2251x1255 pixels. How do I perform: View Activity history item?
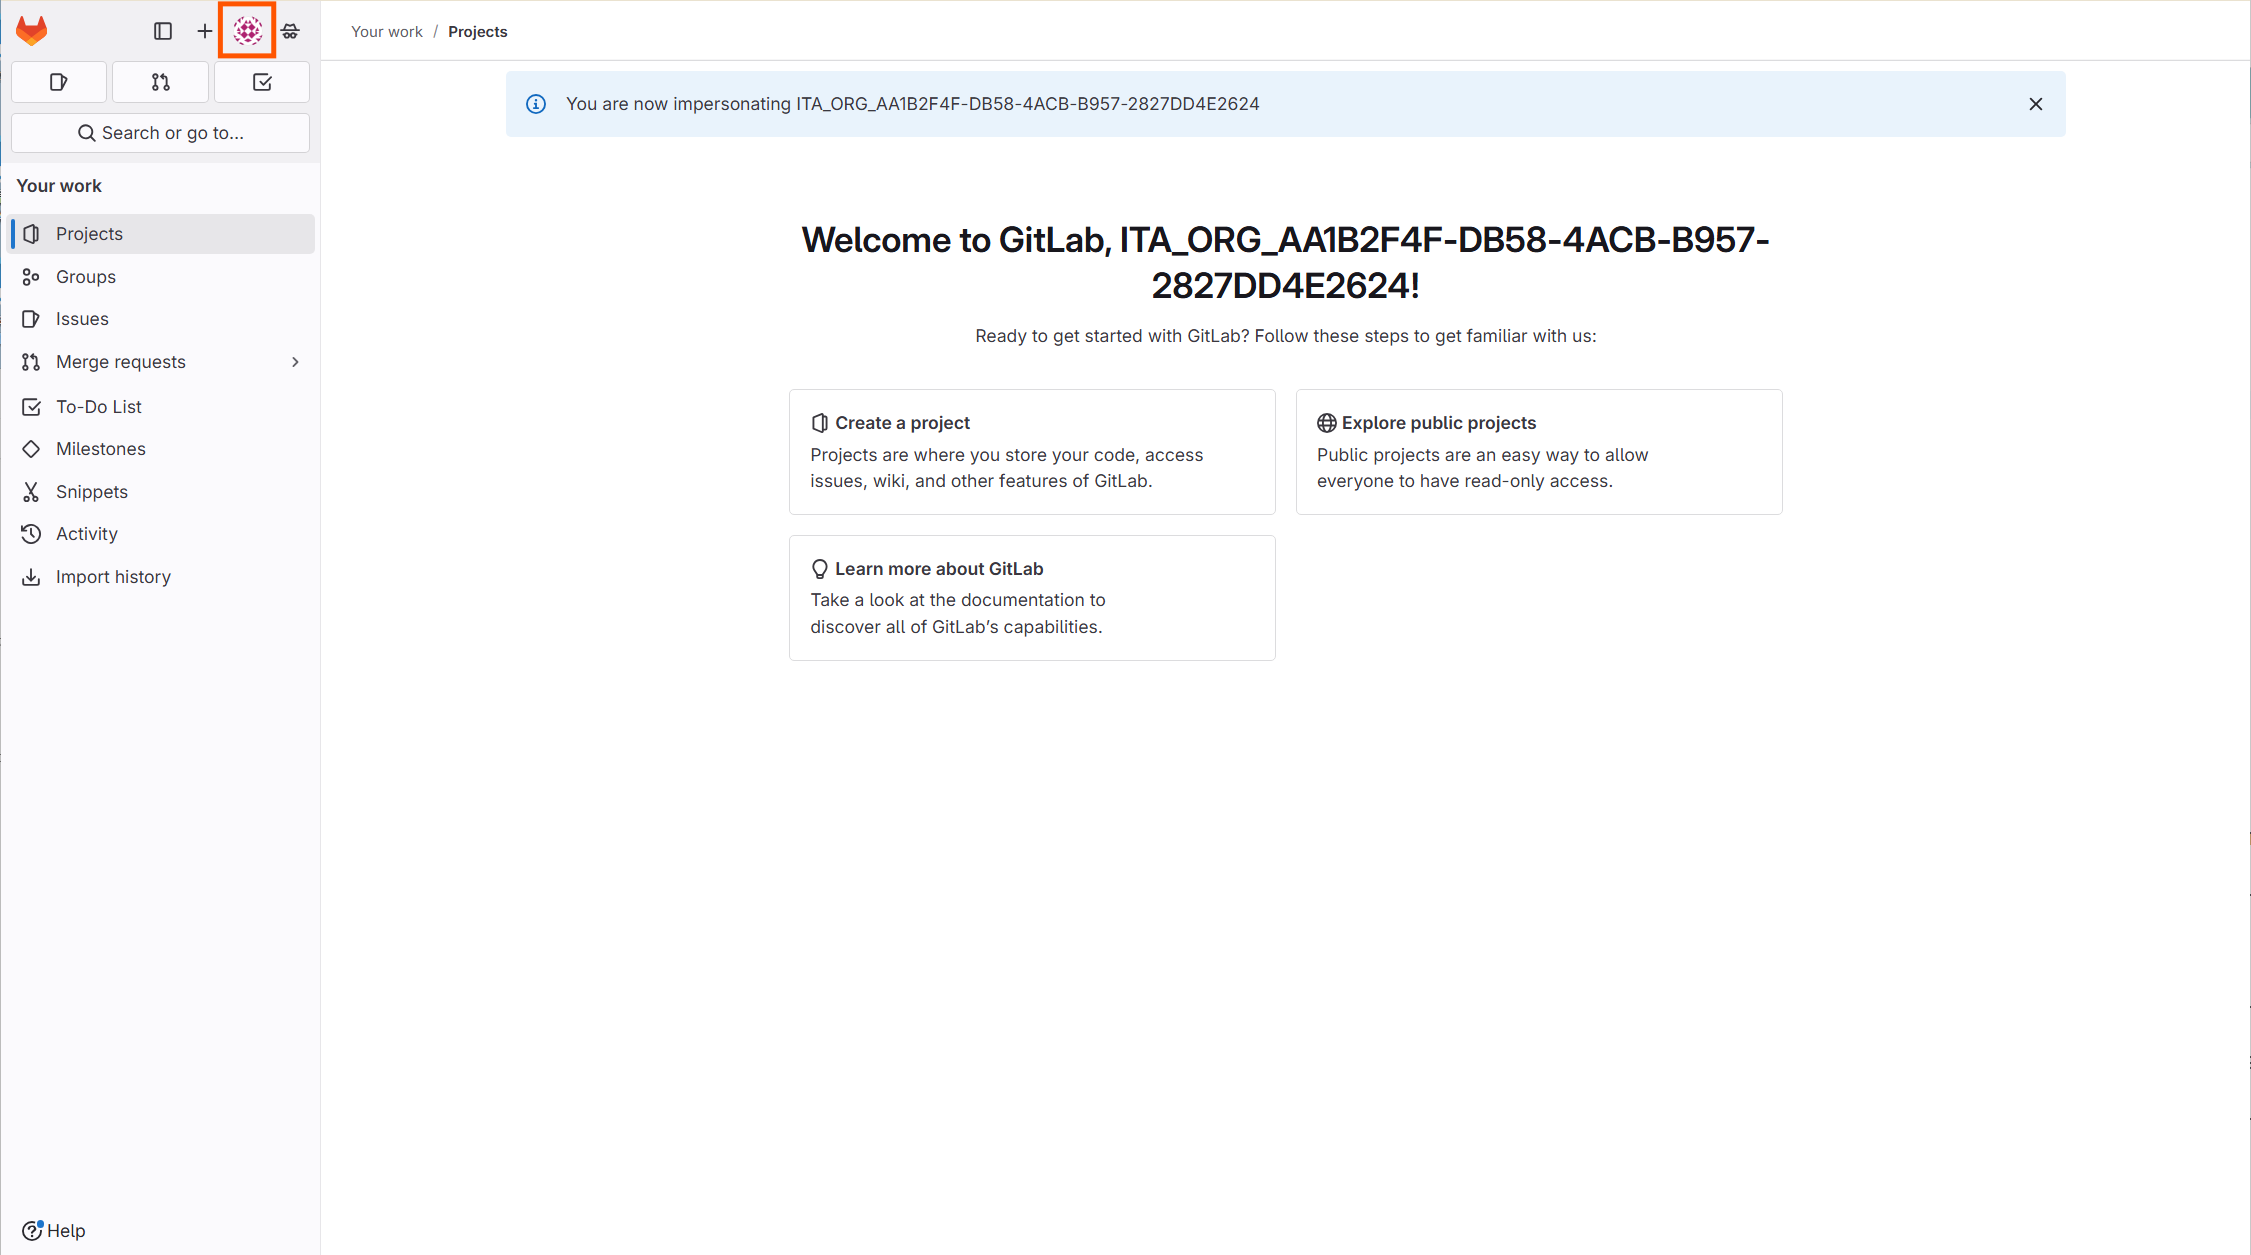point(87,534)
